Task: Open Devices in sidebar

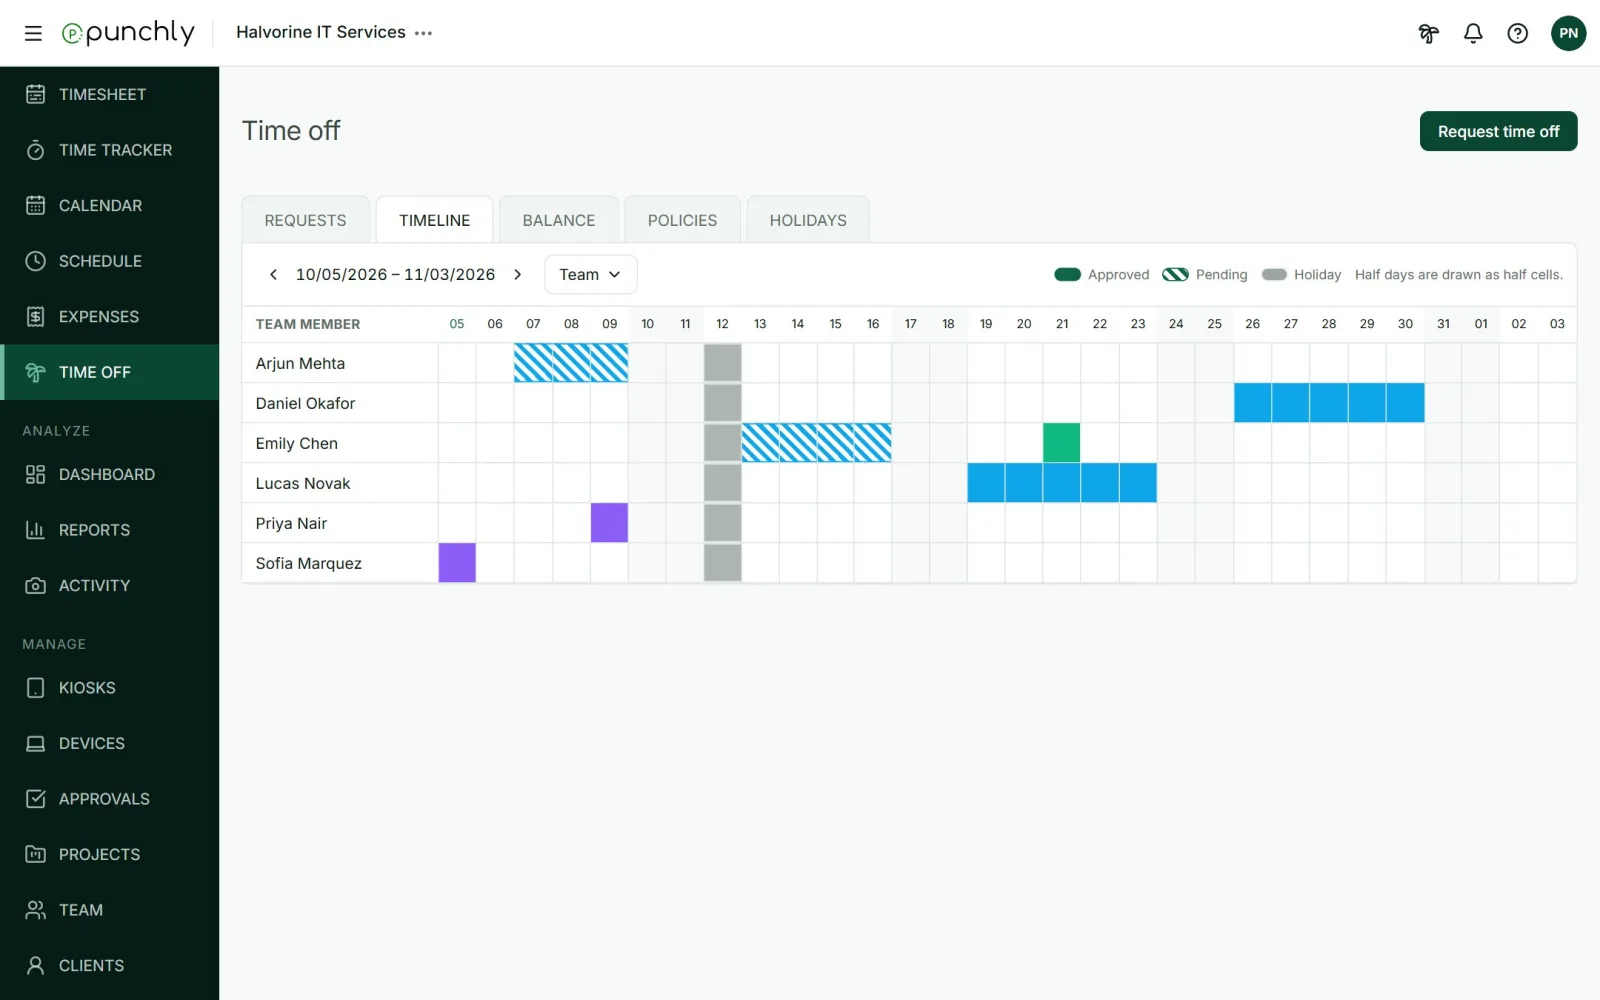Action: point(110,743)
